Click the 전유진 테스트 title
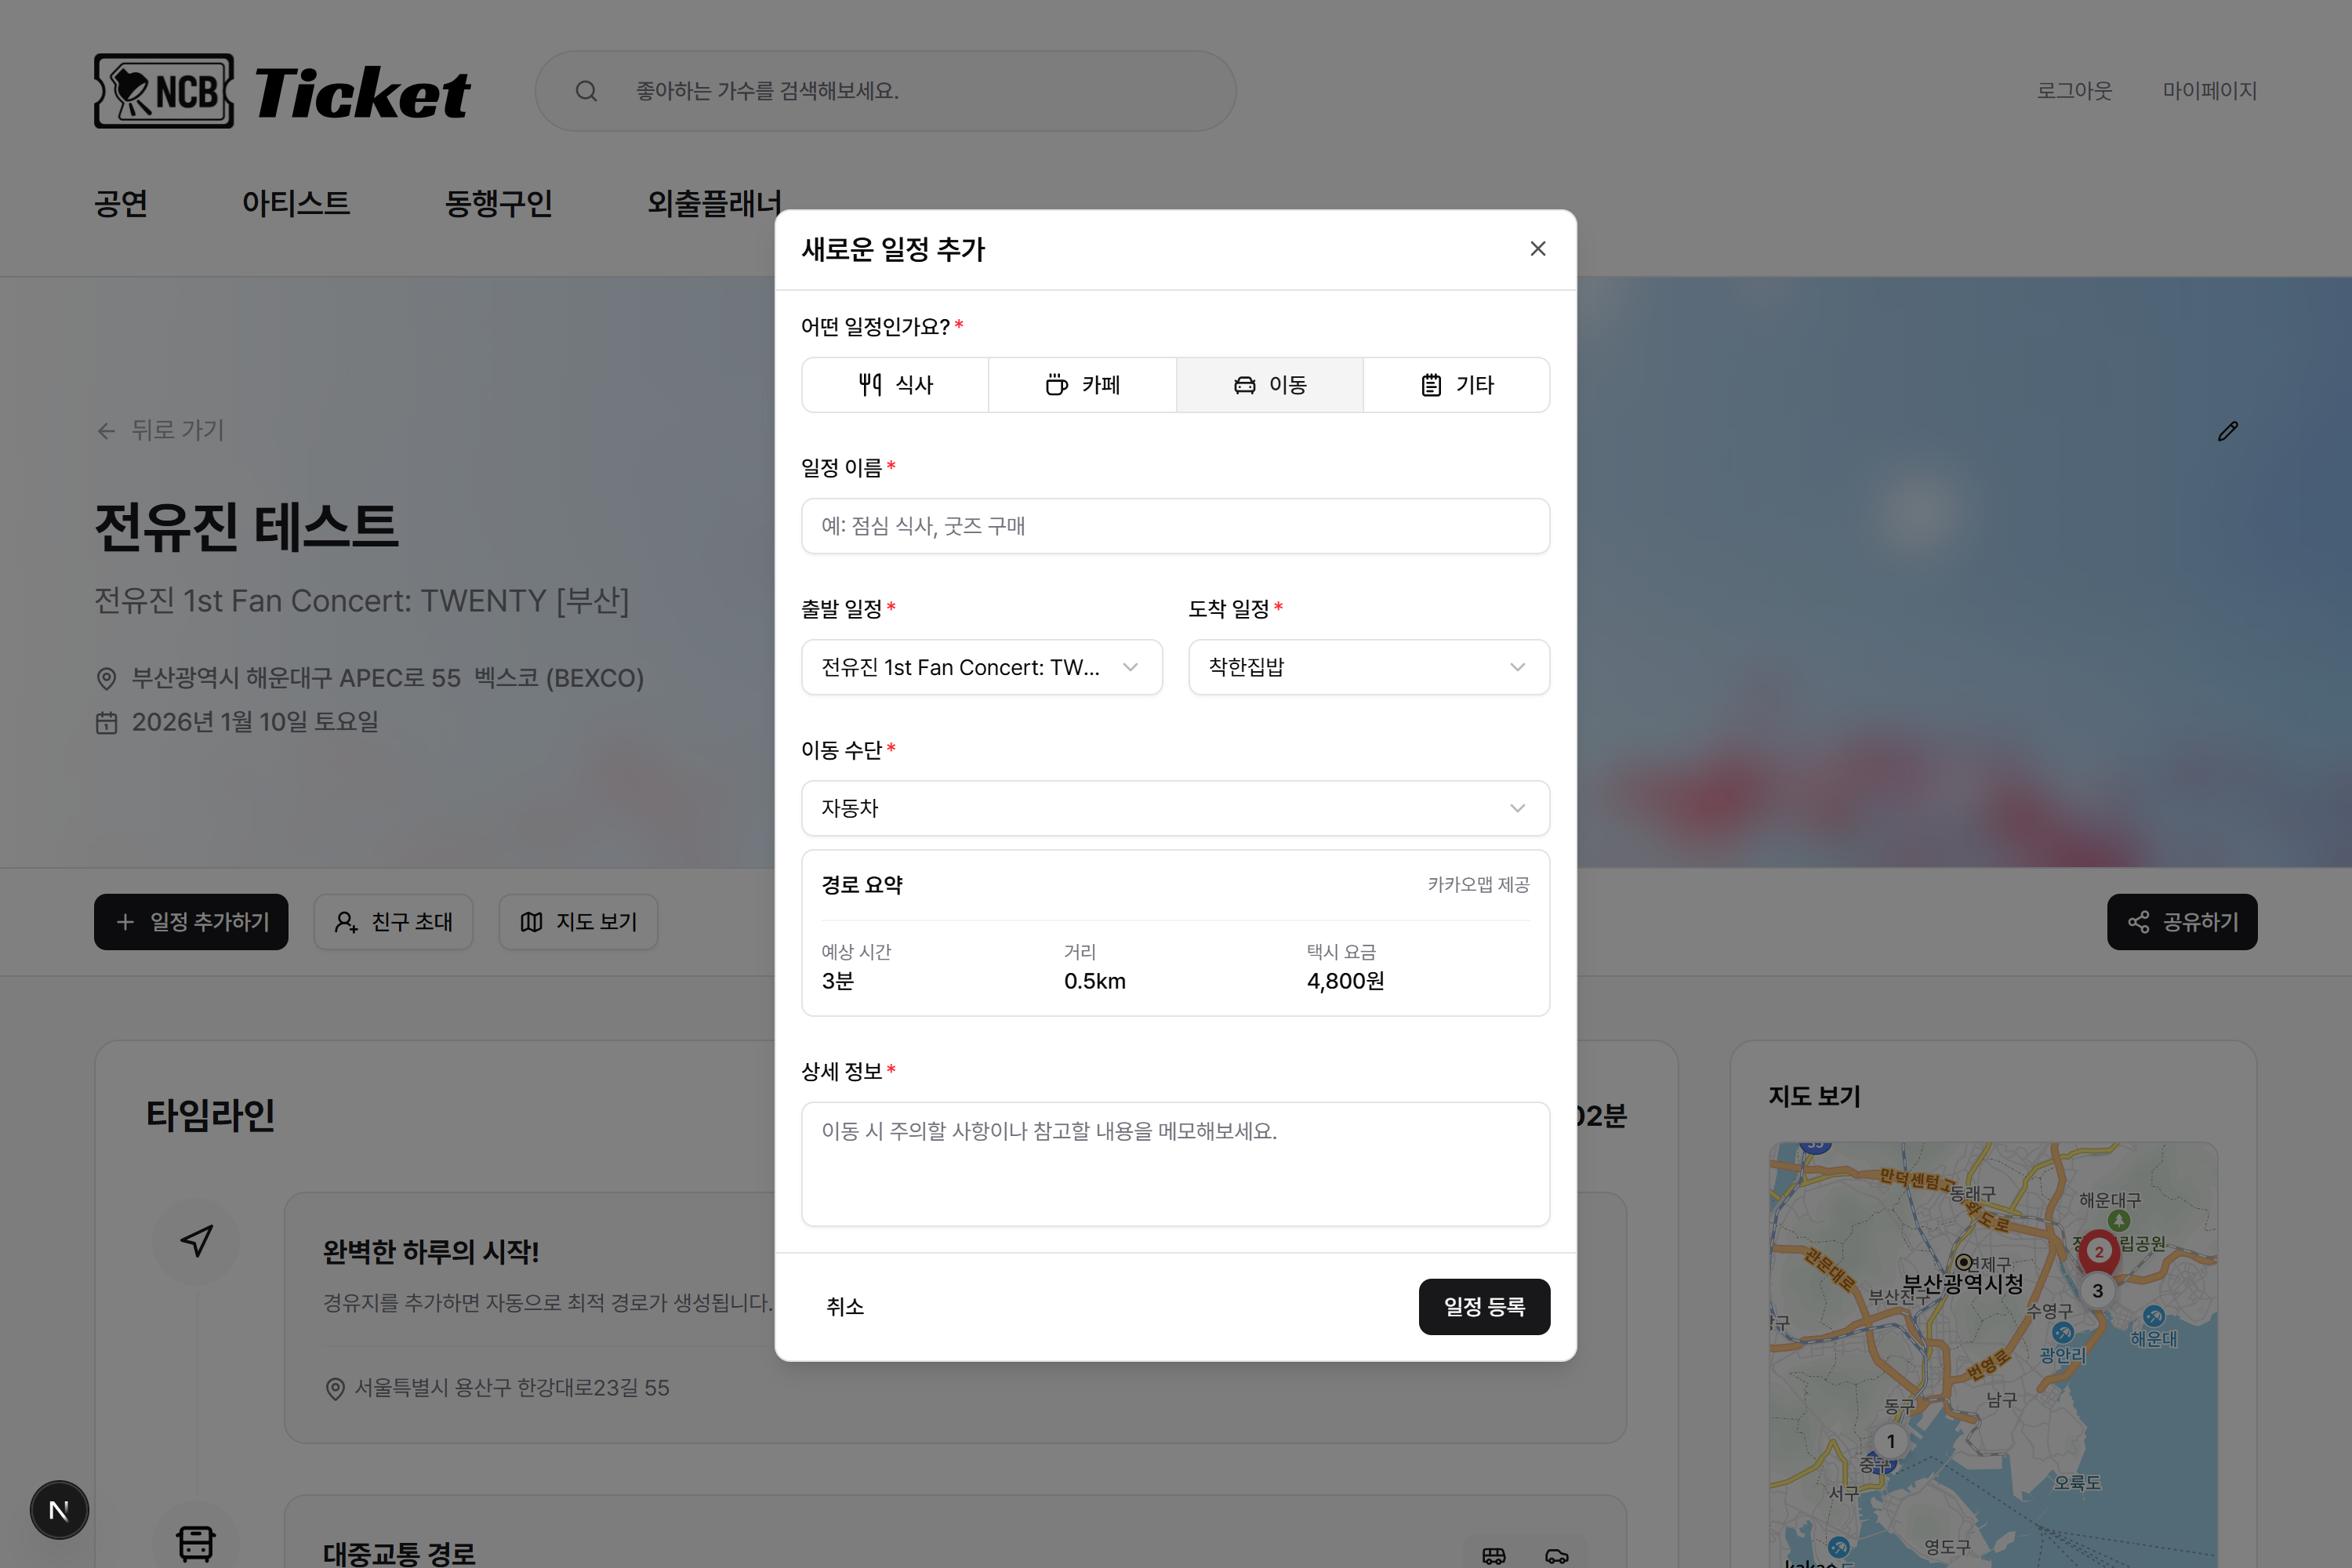 coord(247,527)
